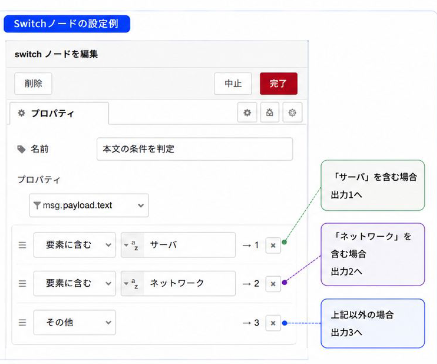
Task: Open the string type selector for サーバ value
Action: [x=132, y=245]
